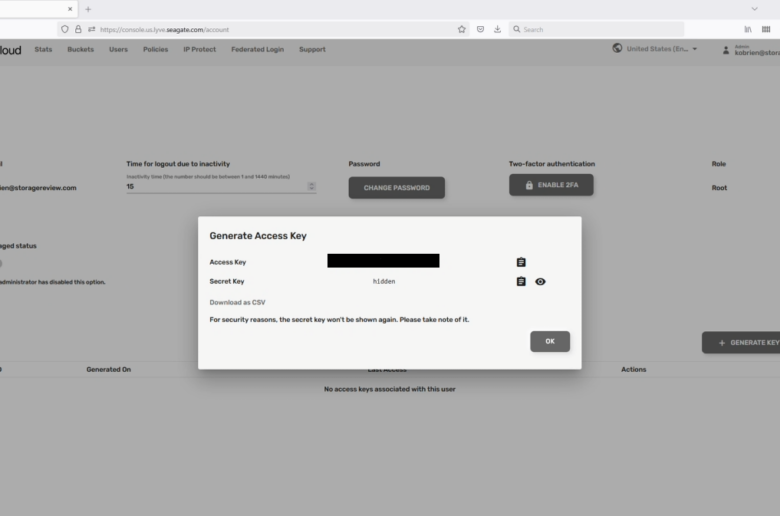This screenshot has width=780, height=516.
Task: Click the Actions column header
Action: (633, 369)
